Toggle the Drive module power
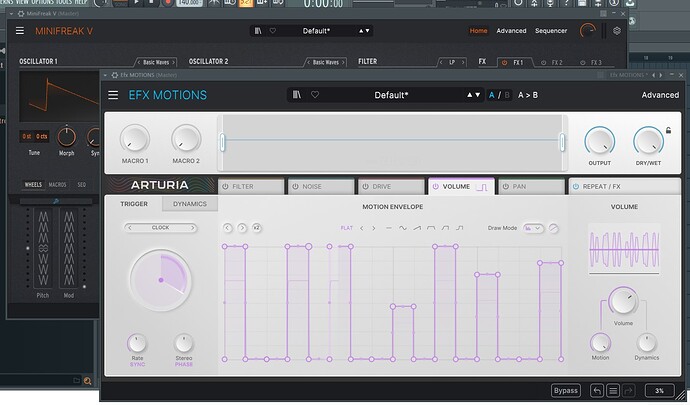 365,187
